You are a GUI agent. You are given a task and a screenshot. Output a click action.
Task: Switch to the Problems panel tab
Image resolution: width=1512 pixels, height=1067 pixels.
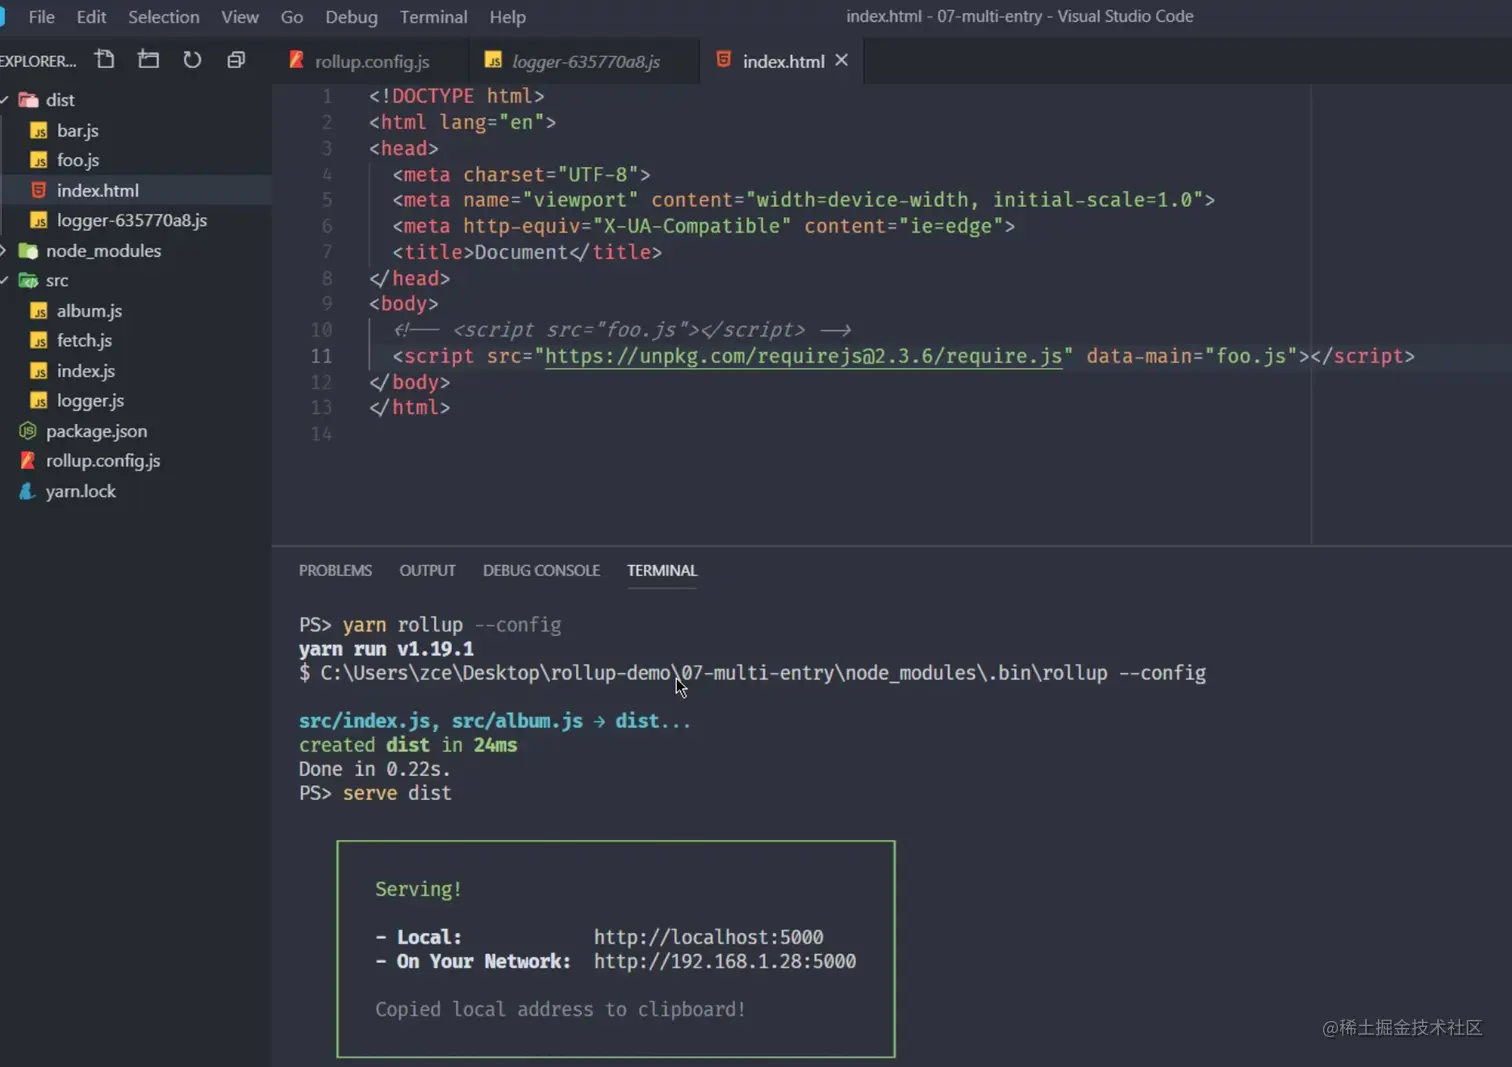pyautogui.click(x=335, y=570)
